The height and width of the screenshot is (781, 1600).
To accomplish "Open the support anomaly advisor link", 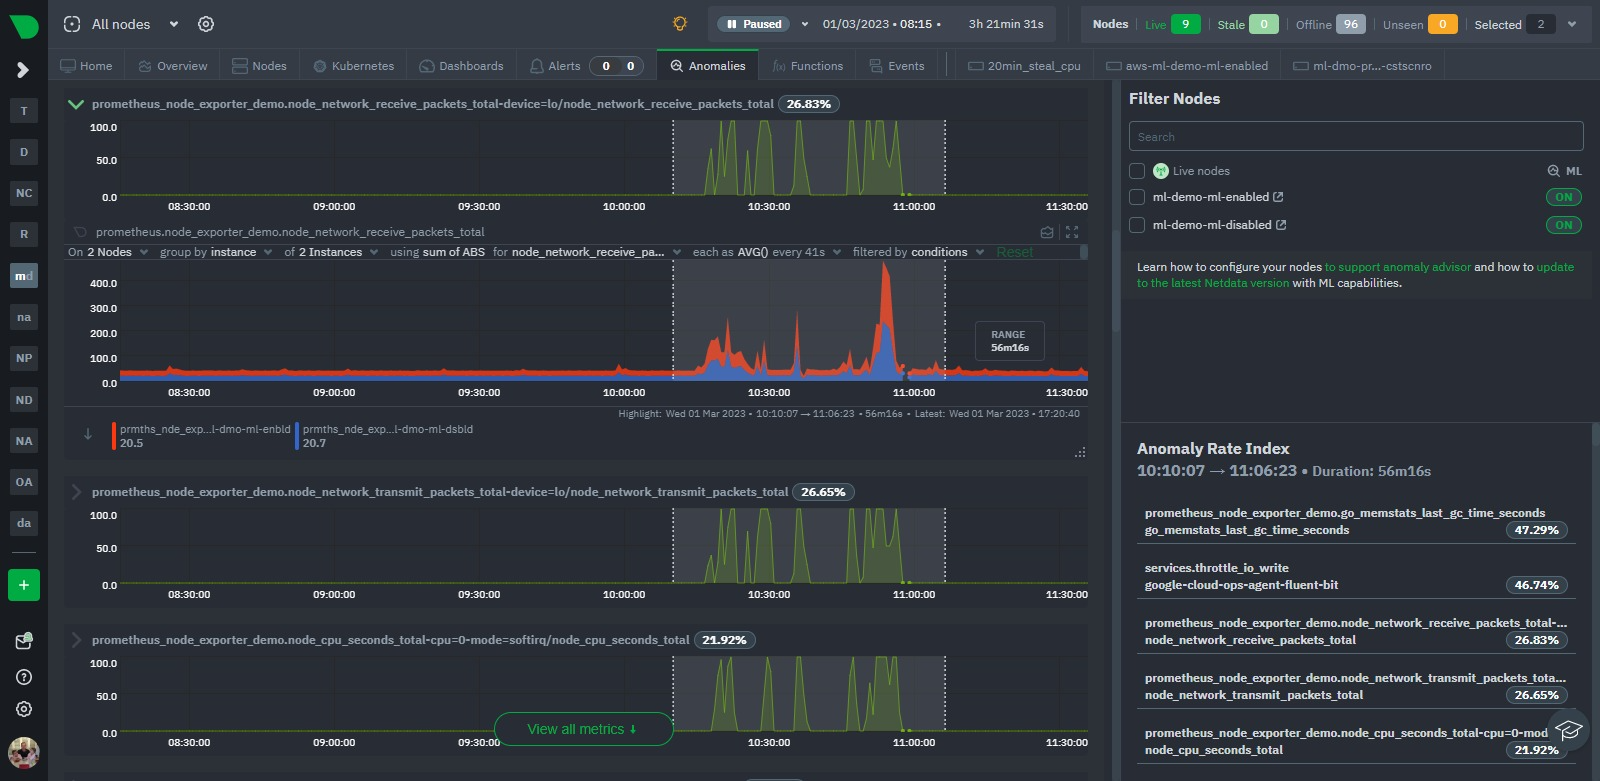I will (1398, 267).
